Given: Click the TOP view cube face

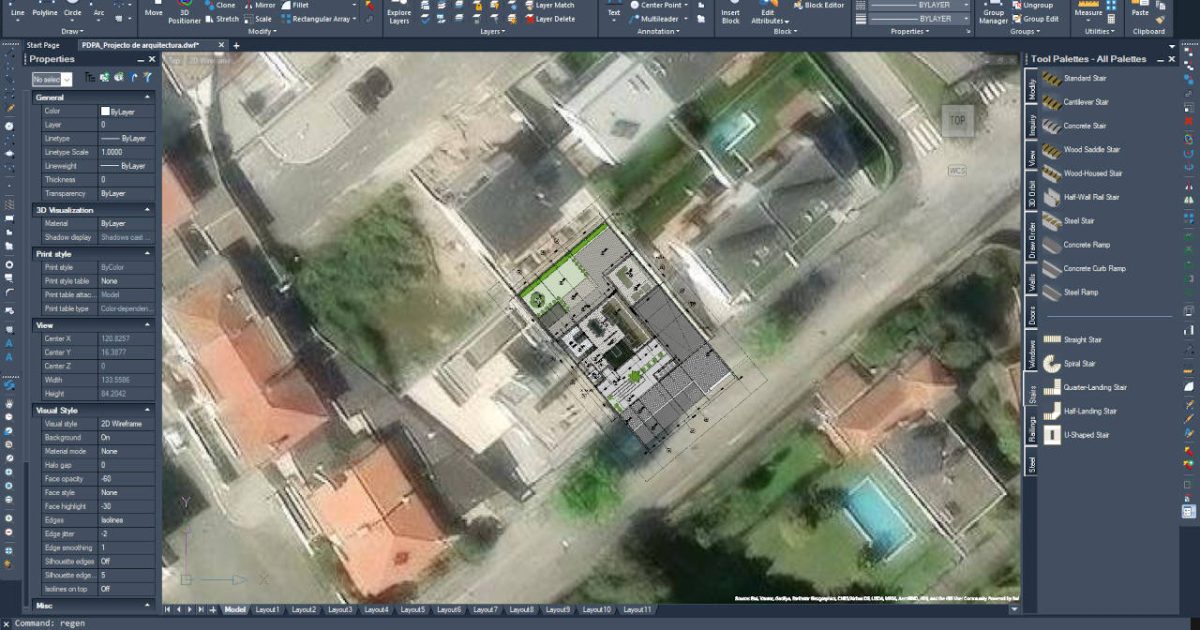Looking at the screenshot, I should tap(957, 120).
